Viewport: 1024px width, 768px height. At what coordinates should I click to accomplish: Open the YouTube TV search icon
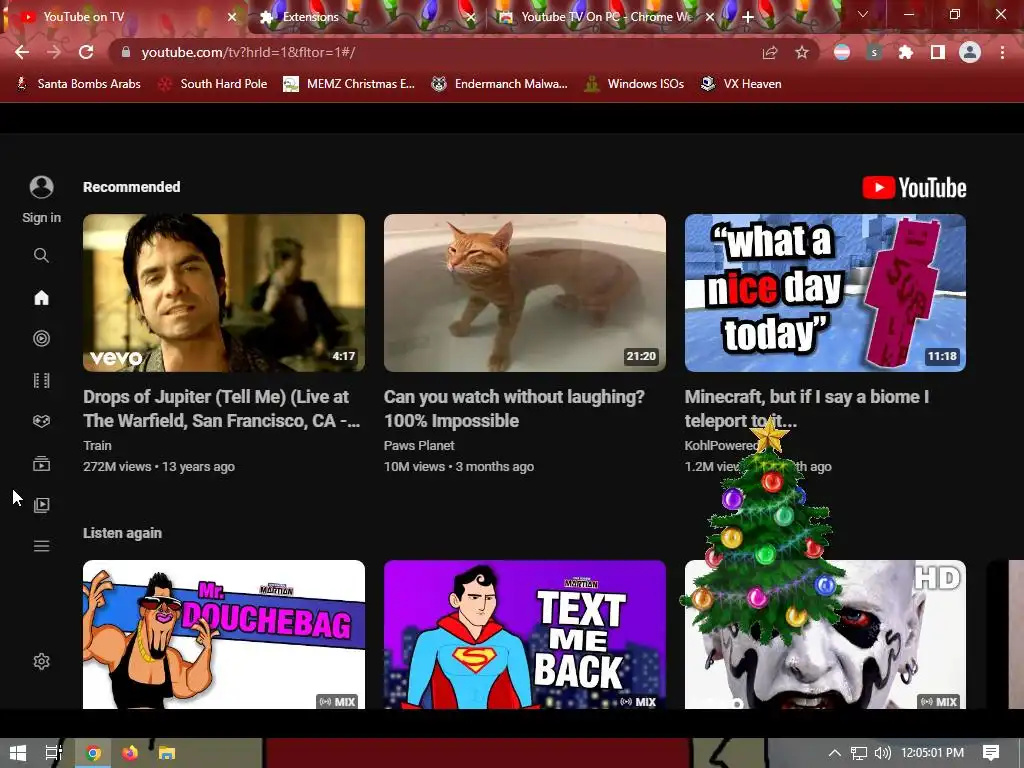(41, 255)
